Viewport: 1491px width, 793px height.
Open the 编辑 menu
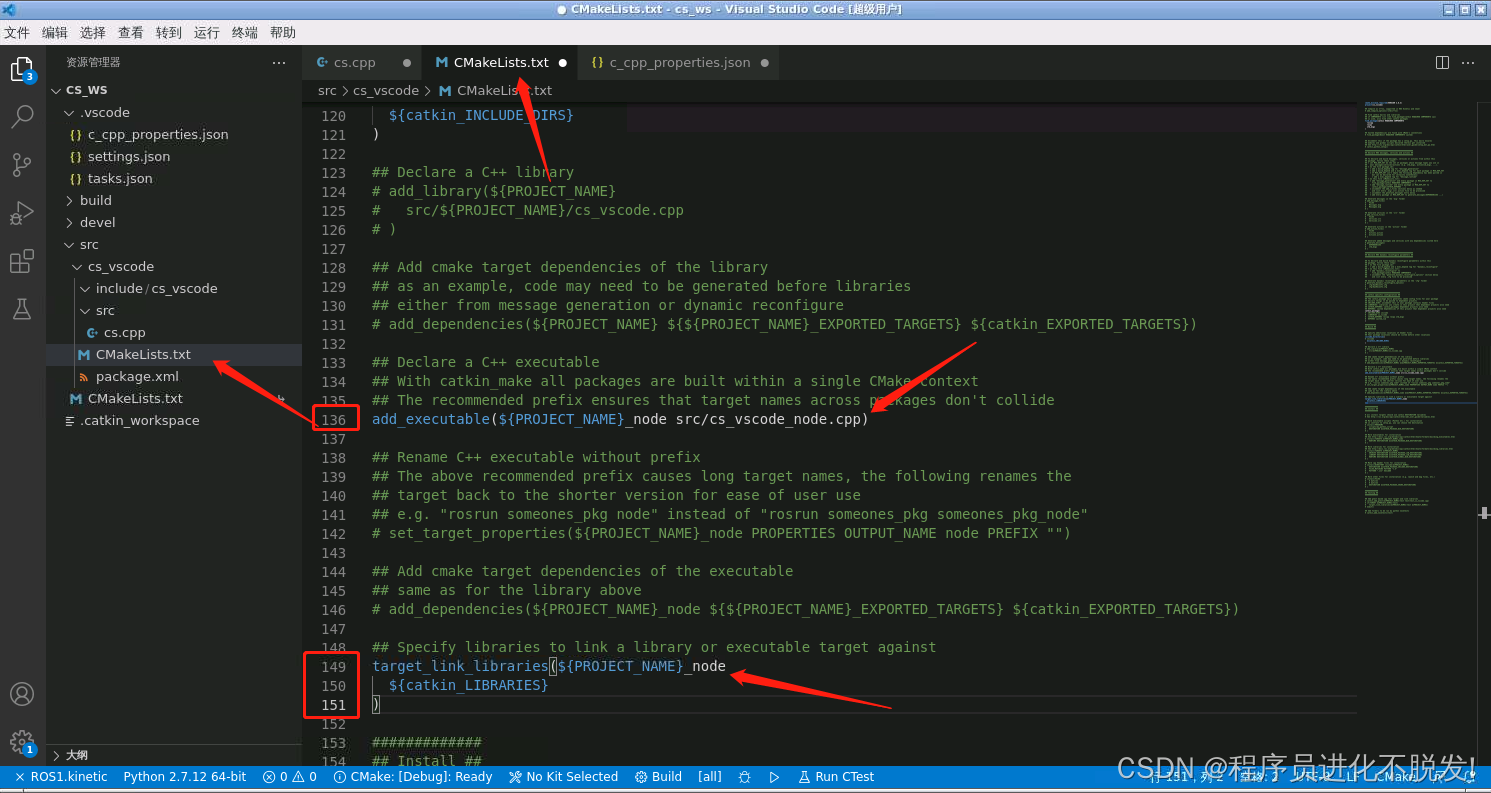point(55,33)
